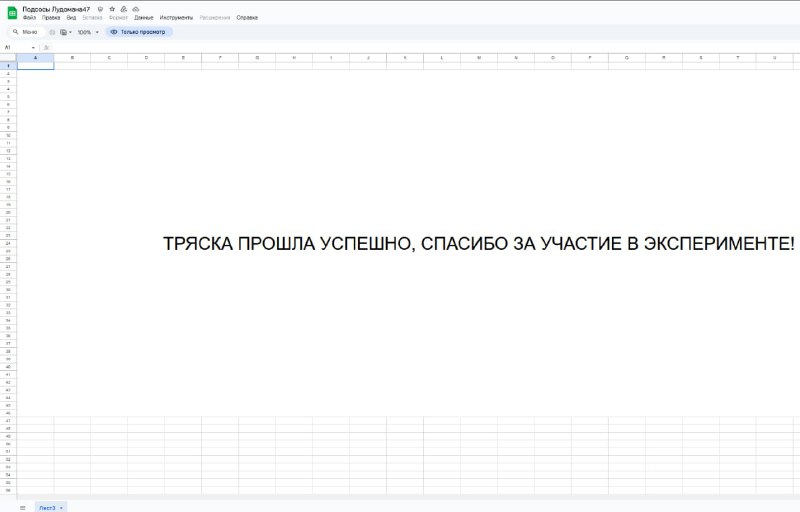Click the print icon in the toolbar

[x=53, y=32]
